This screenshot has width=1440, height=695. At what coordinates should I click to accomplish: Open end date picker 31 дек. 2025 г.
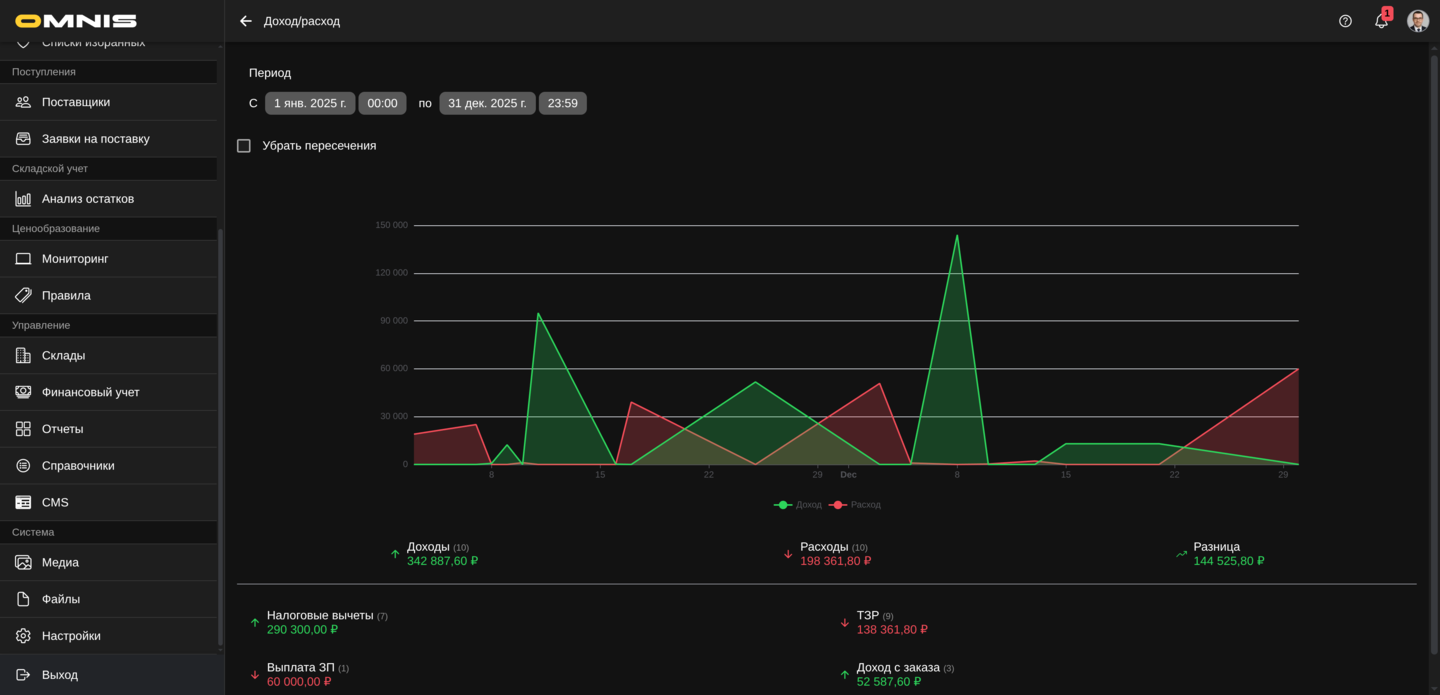(487, 103)
